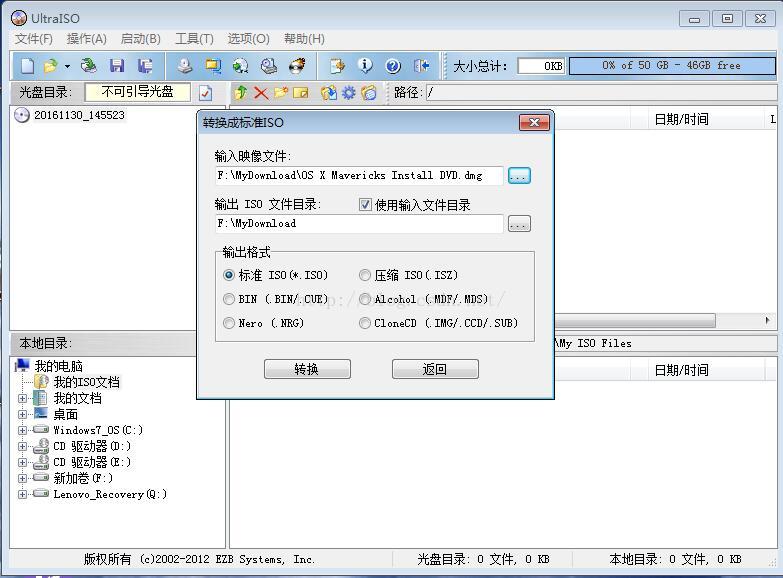Screen dimensions: 783x578
Task: Click the notepad with arrow toolbar icon
Action: point(338,66)
